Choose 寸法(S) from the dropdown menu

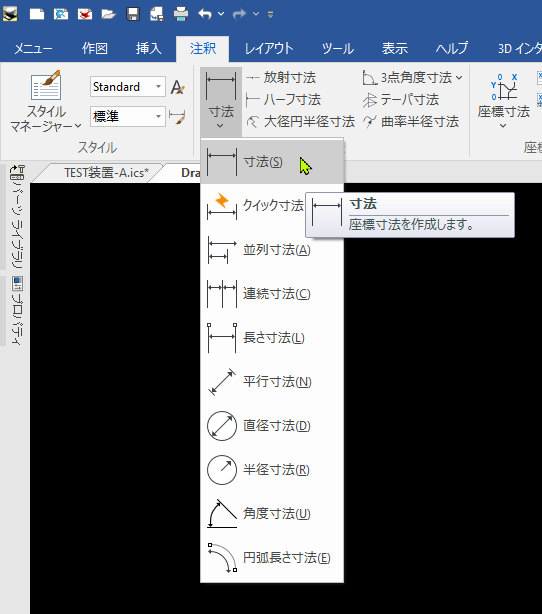pos(272,162)
